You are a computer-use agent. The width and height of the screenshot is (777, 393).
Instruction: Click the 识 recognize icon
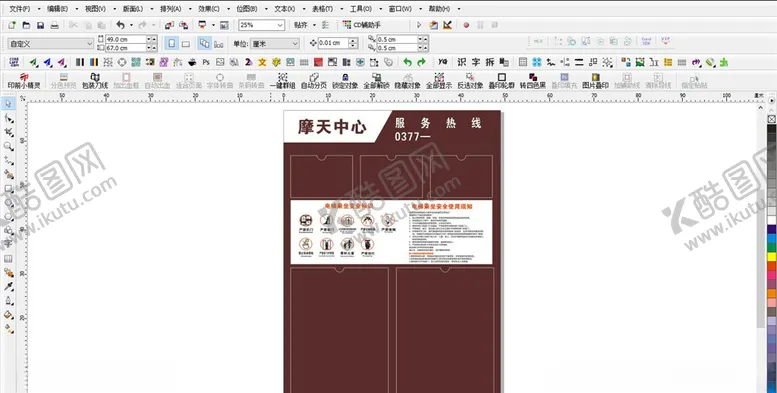point(462,62)
